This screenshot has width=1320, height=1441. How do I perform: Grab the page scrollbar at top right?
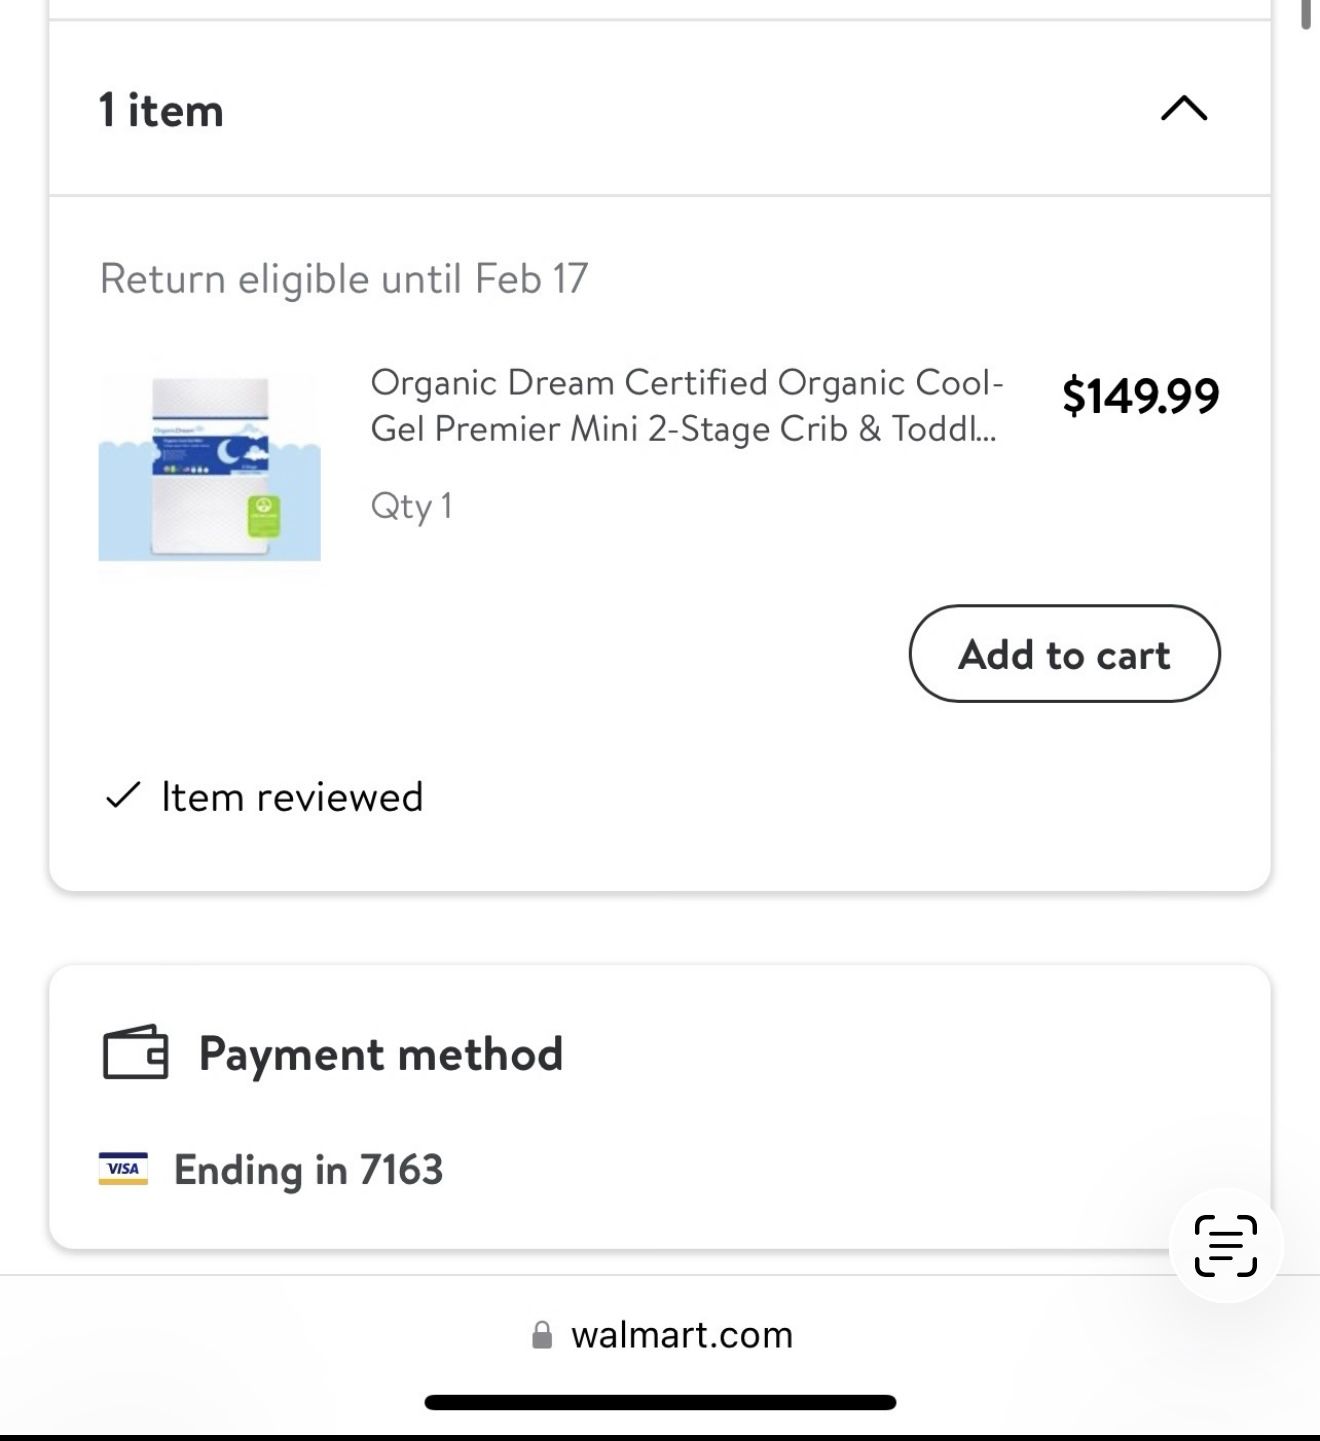pyautogui.click(x=1305, y=14)
